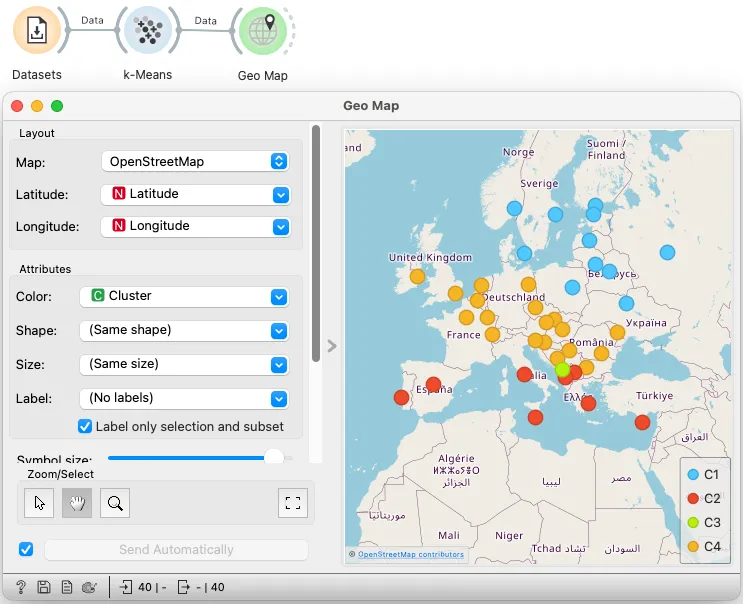743x604 pixels.
Task: Save the map image with disk icon
Action: (x=44, y=587)
